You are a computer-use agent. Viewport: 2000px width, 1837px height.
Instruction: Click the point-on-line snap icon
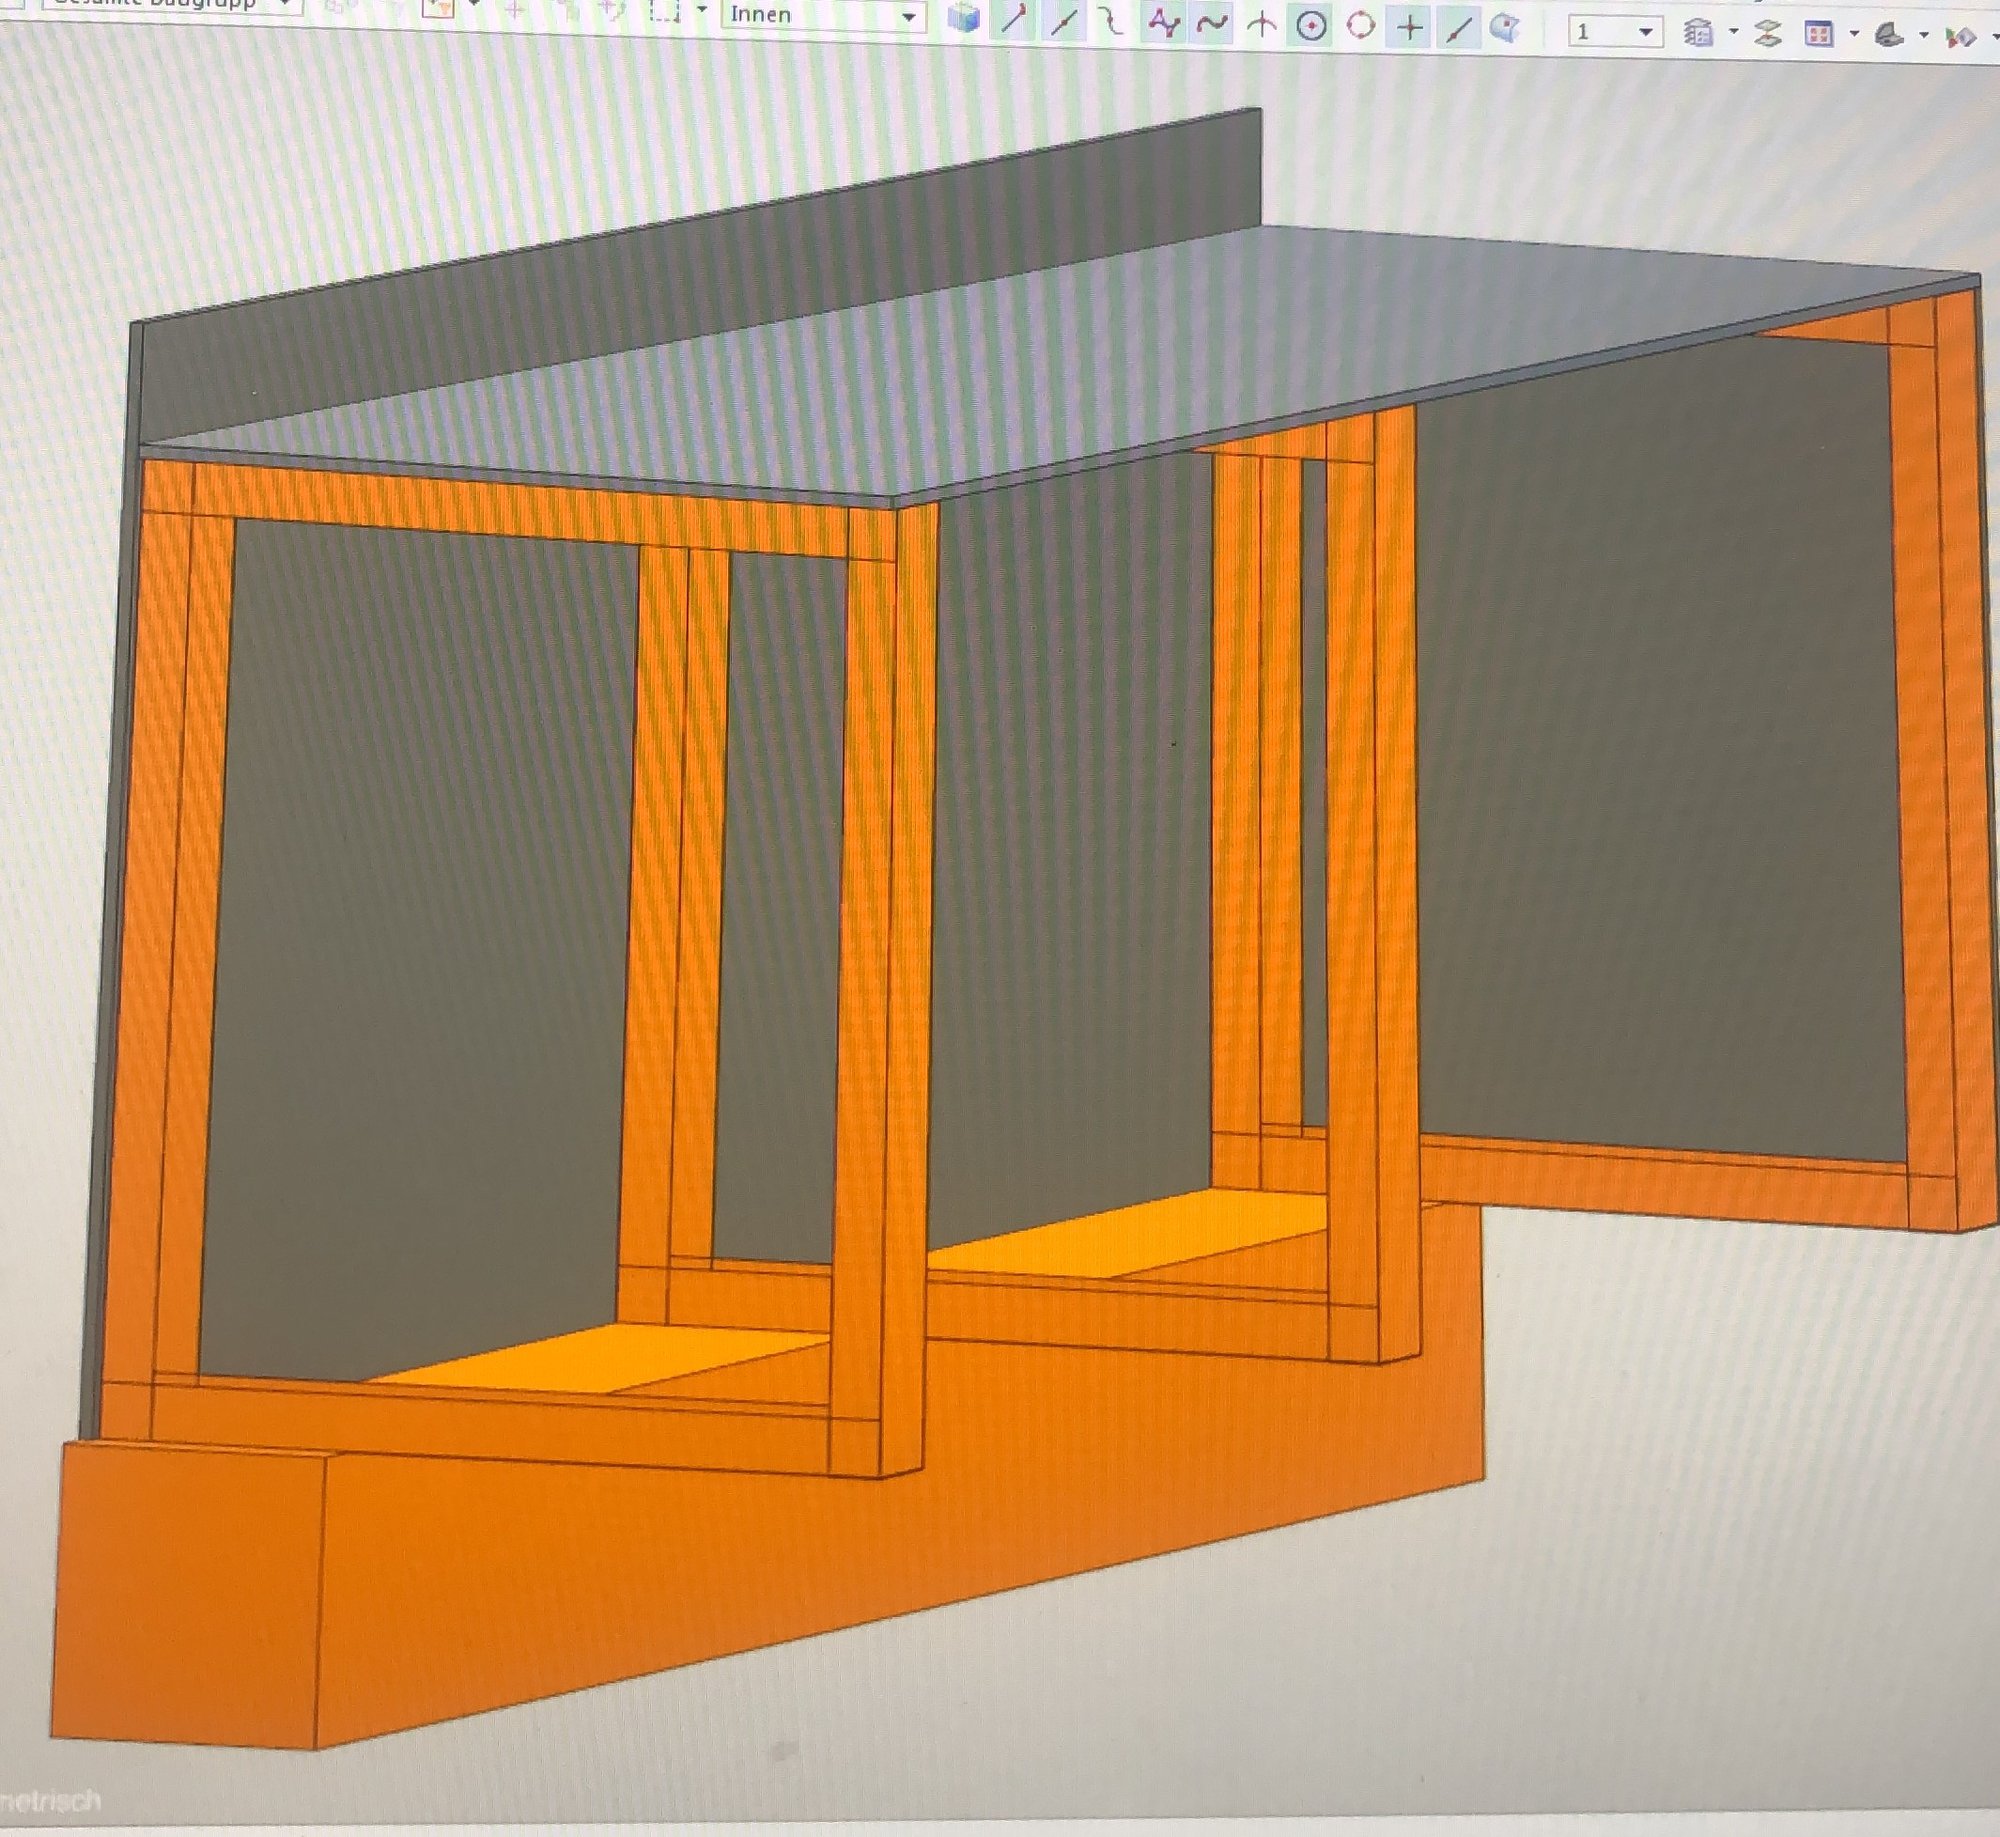point(1459,29)
